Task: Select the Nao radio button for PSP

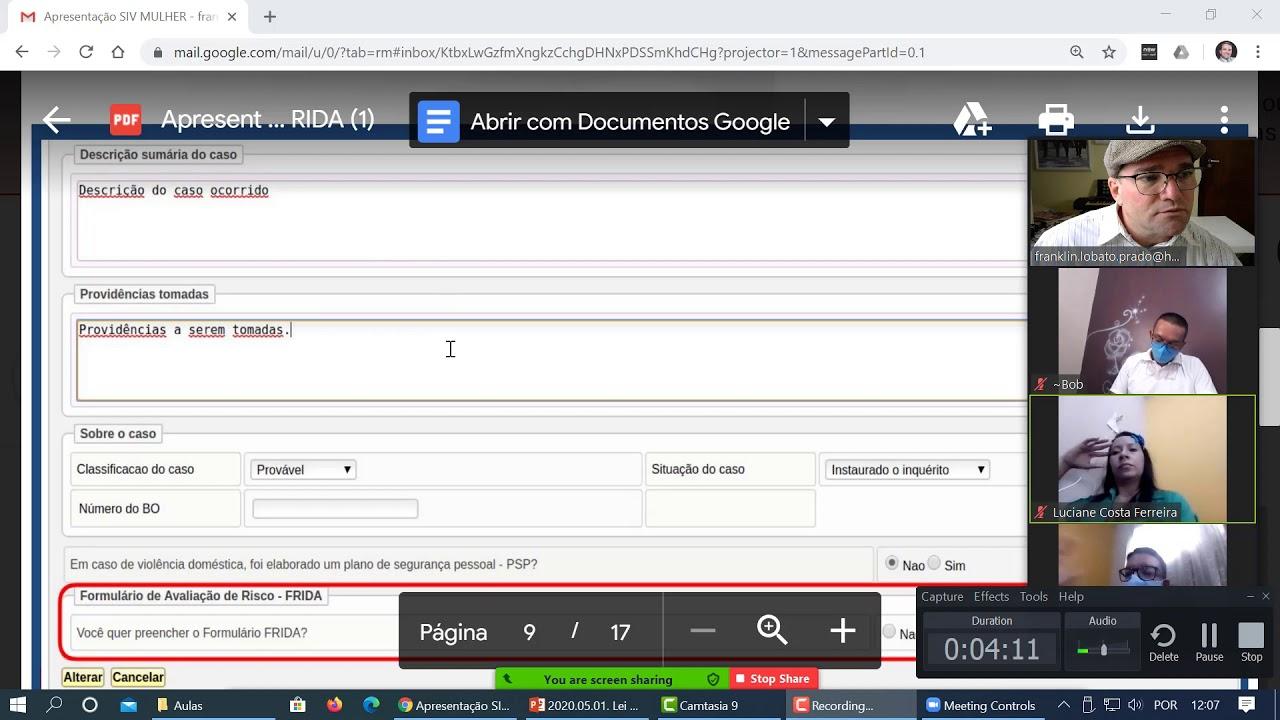Action: tap(892, 564)
